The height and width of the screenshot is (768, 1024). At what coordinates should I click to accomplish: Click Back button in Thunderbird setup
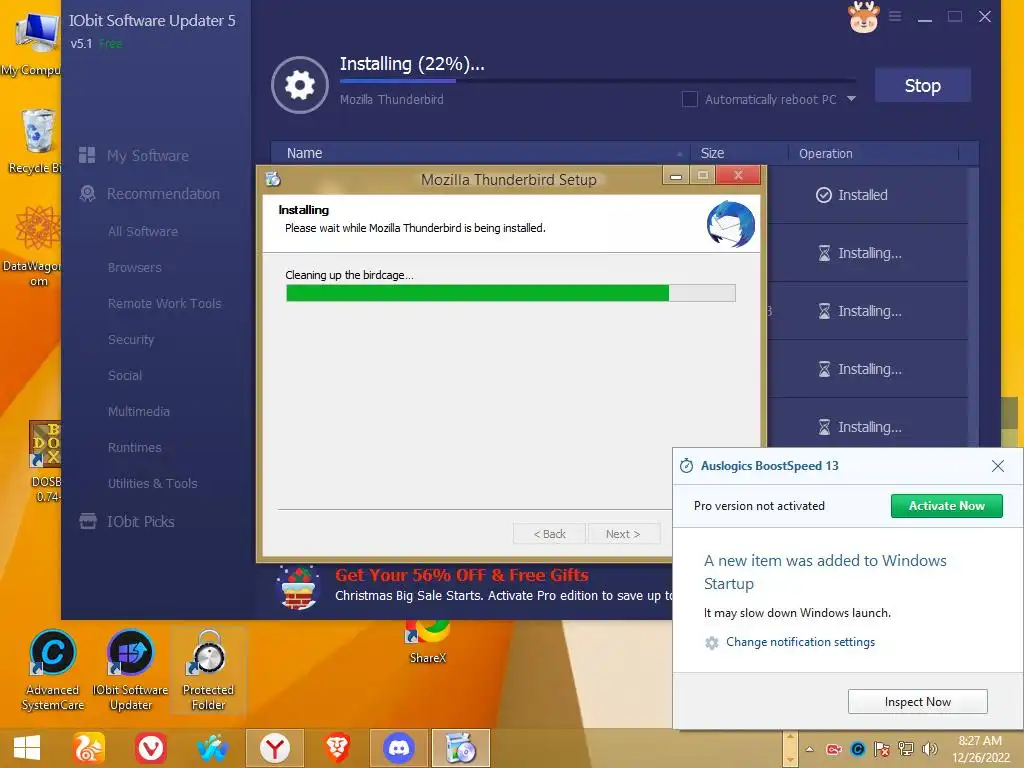coord(549,534)
